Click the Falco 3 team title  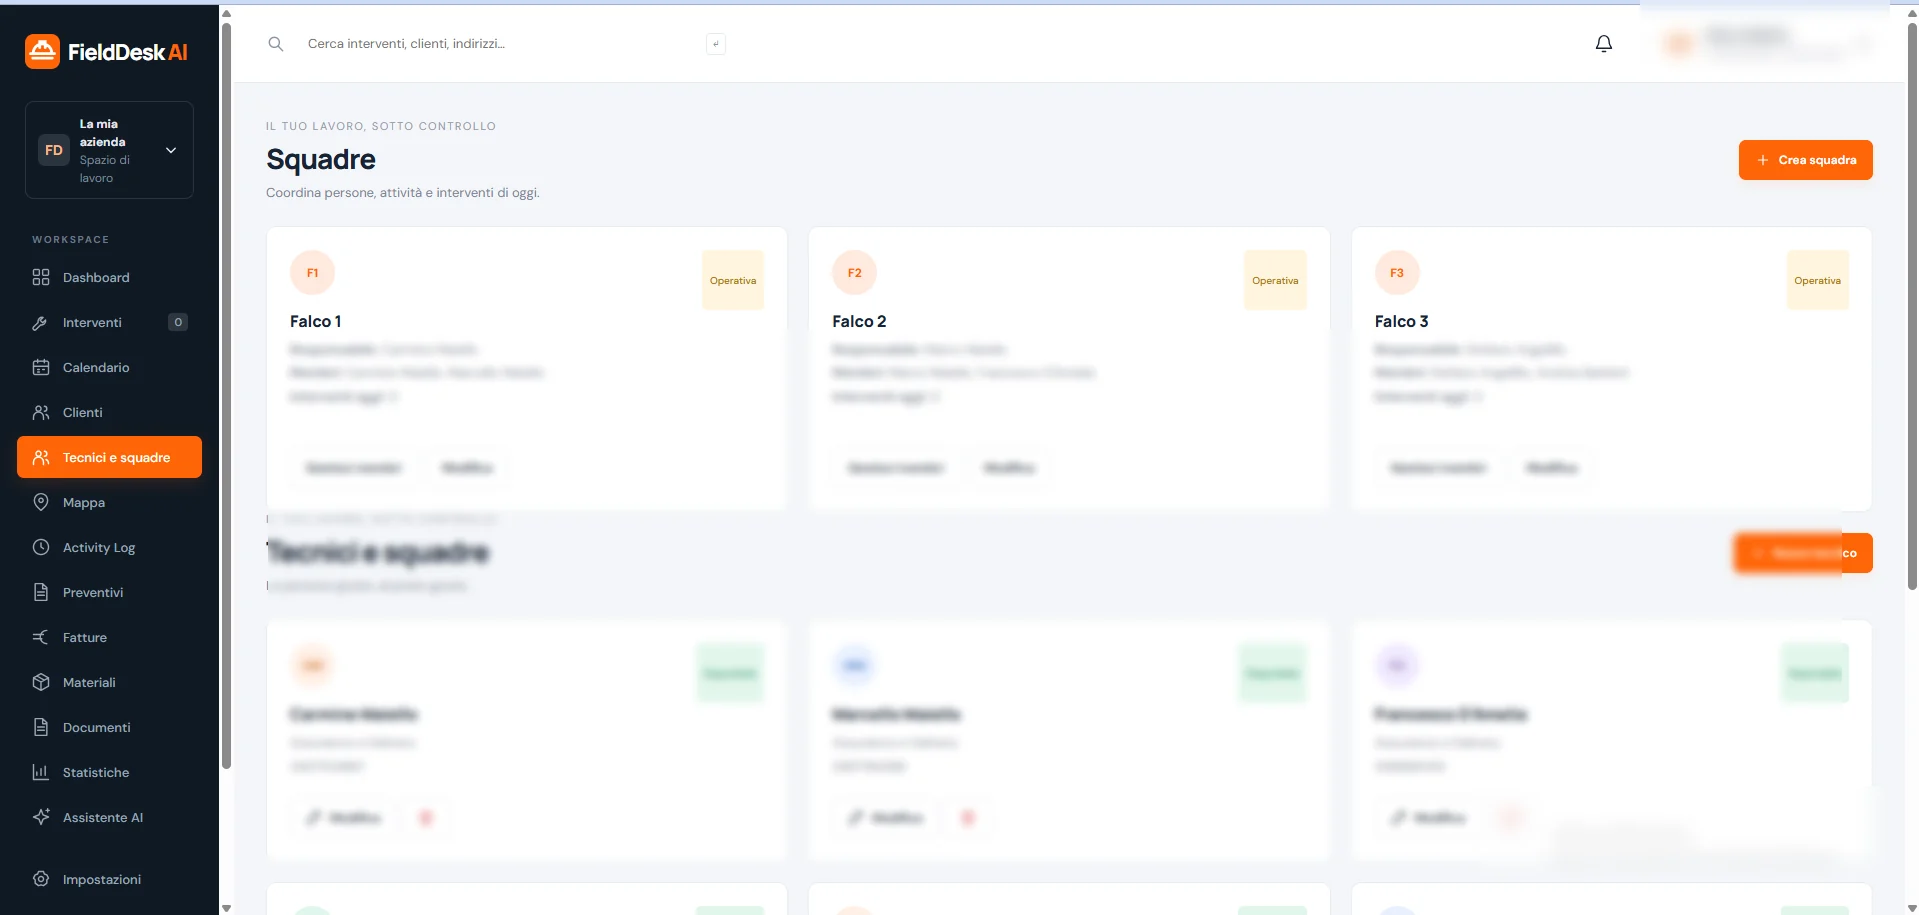point(1401,321)
